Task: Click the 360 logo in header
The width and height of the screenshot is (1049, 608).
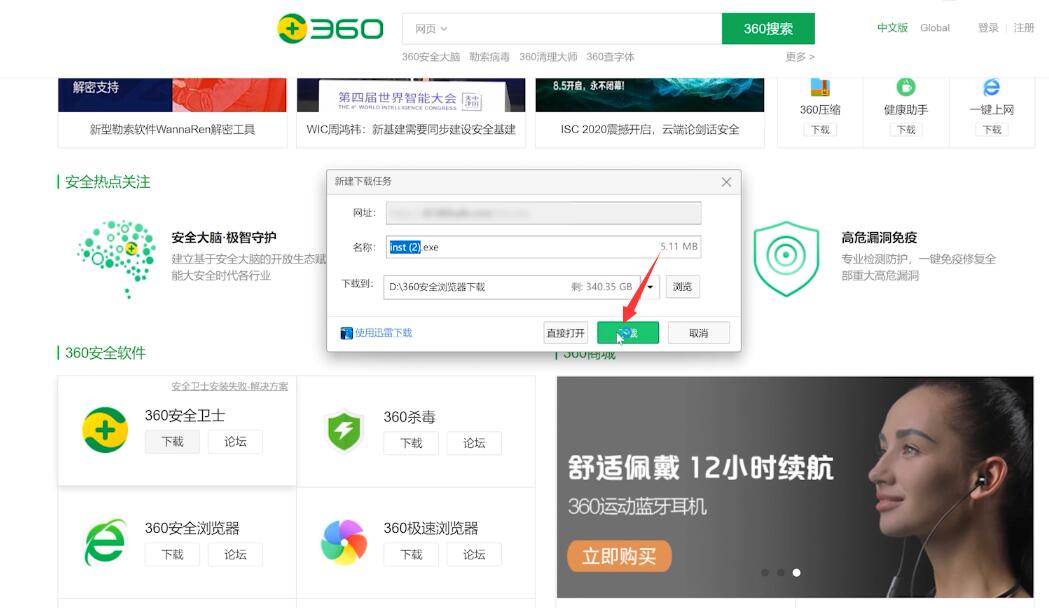Action: 330,29
